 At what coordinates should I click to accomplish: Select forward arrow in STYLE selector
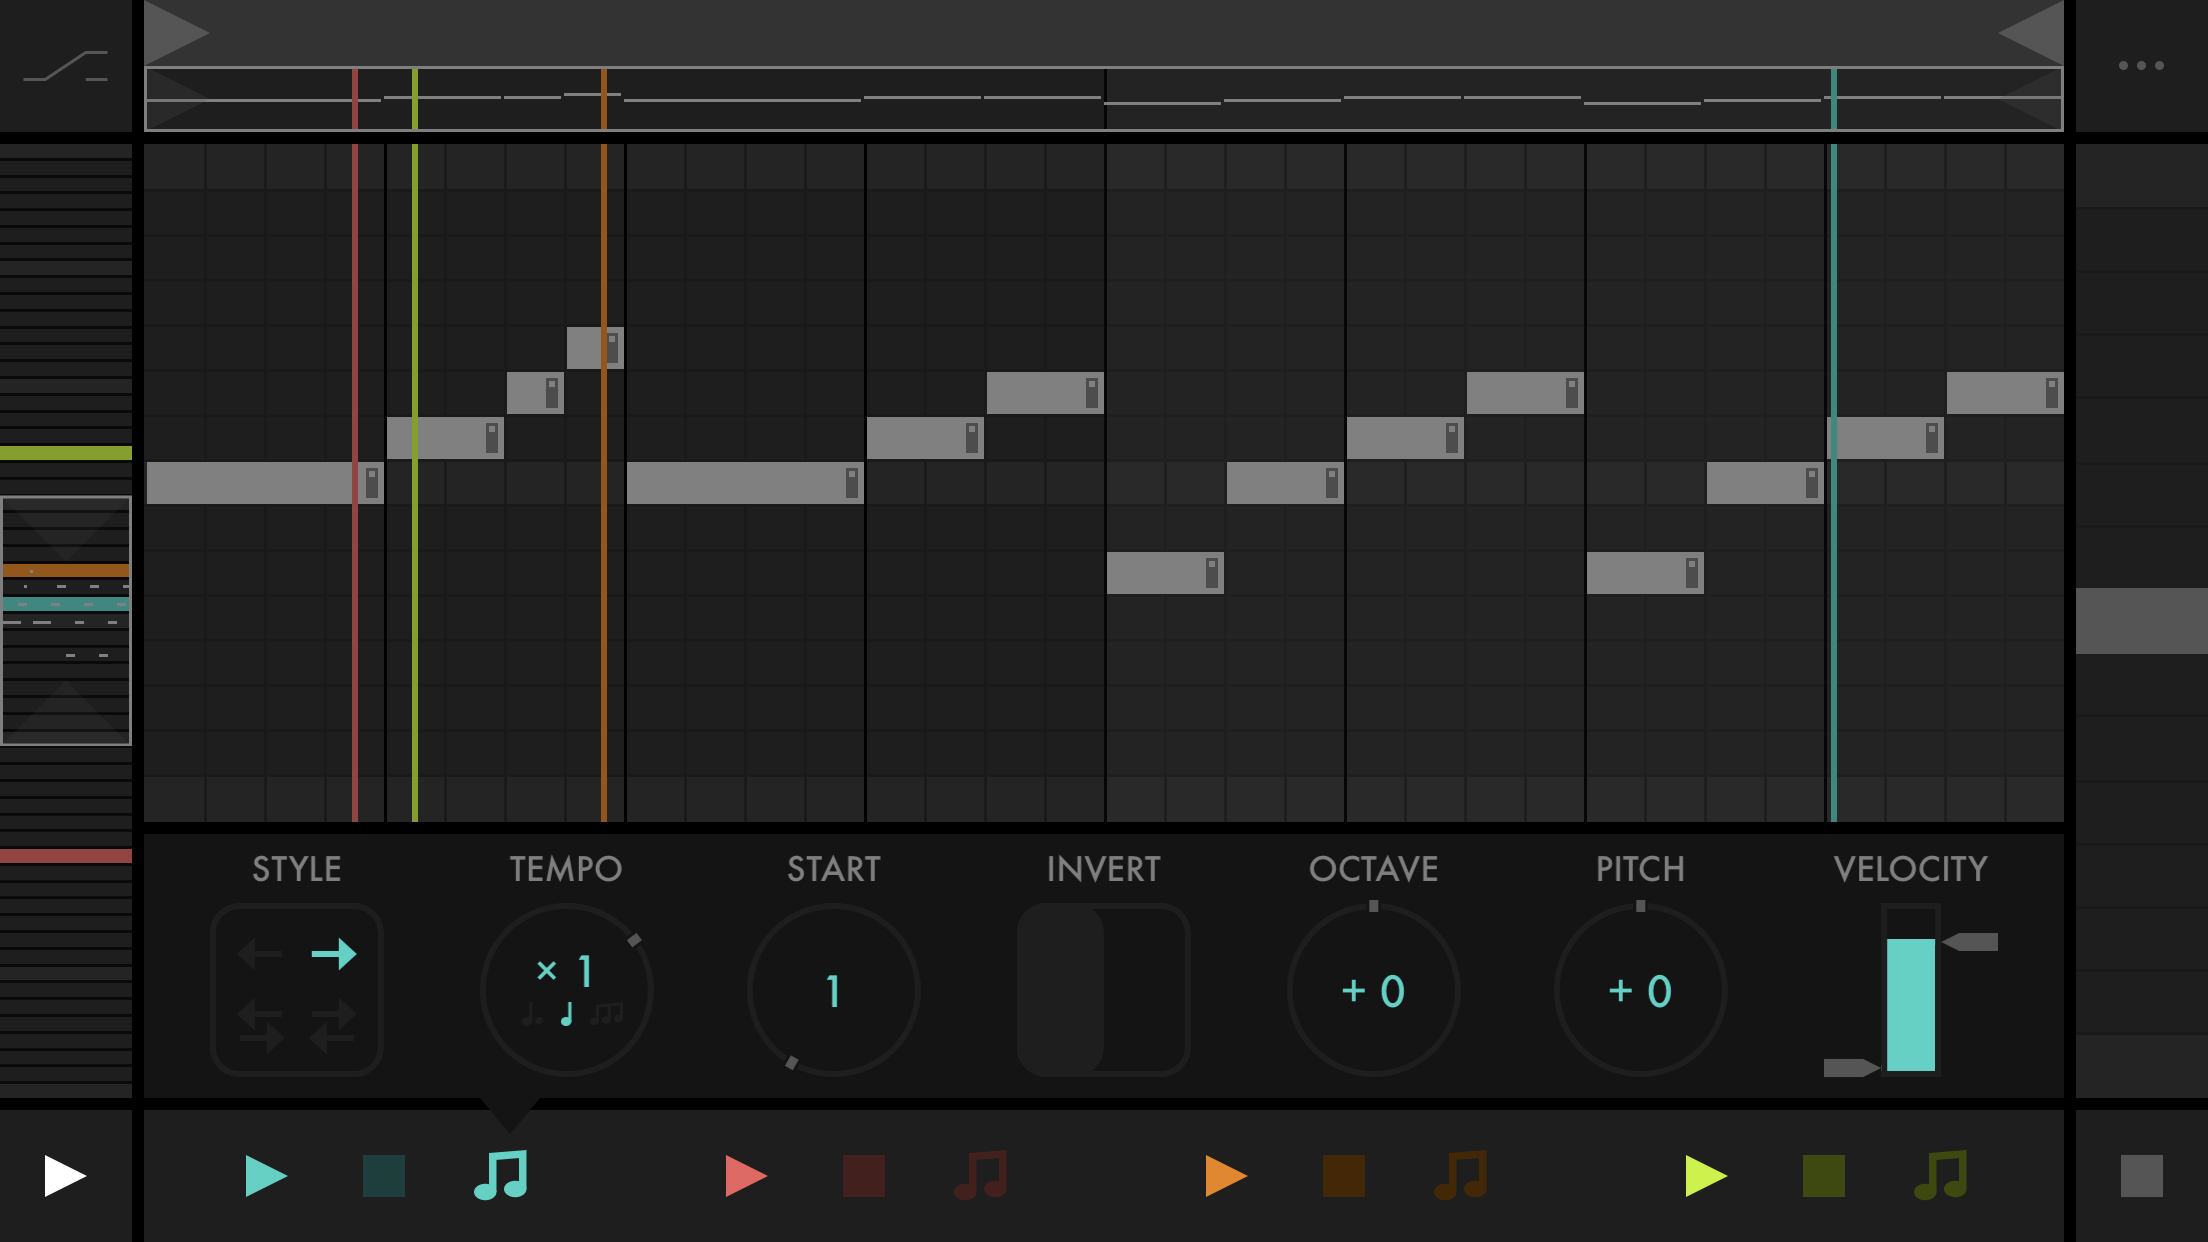pyautogui.click(x=334, y=954)
